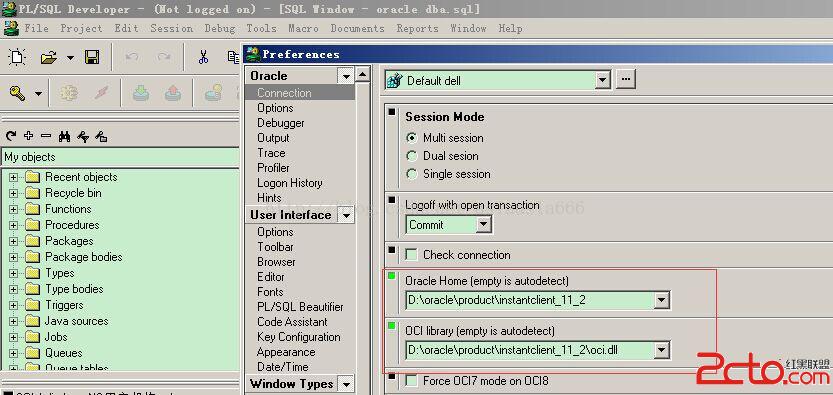The image size is (833, 395).
Task: Click the PL/SQL Developer menu bar app icon
Action: click(11, 28)
